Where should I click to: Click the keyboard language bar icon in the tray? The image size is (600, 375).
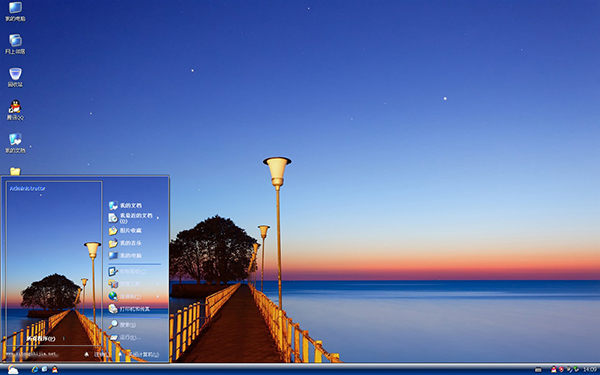coord(538,370)
